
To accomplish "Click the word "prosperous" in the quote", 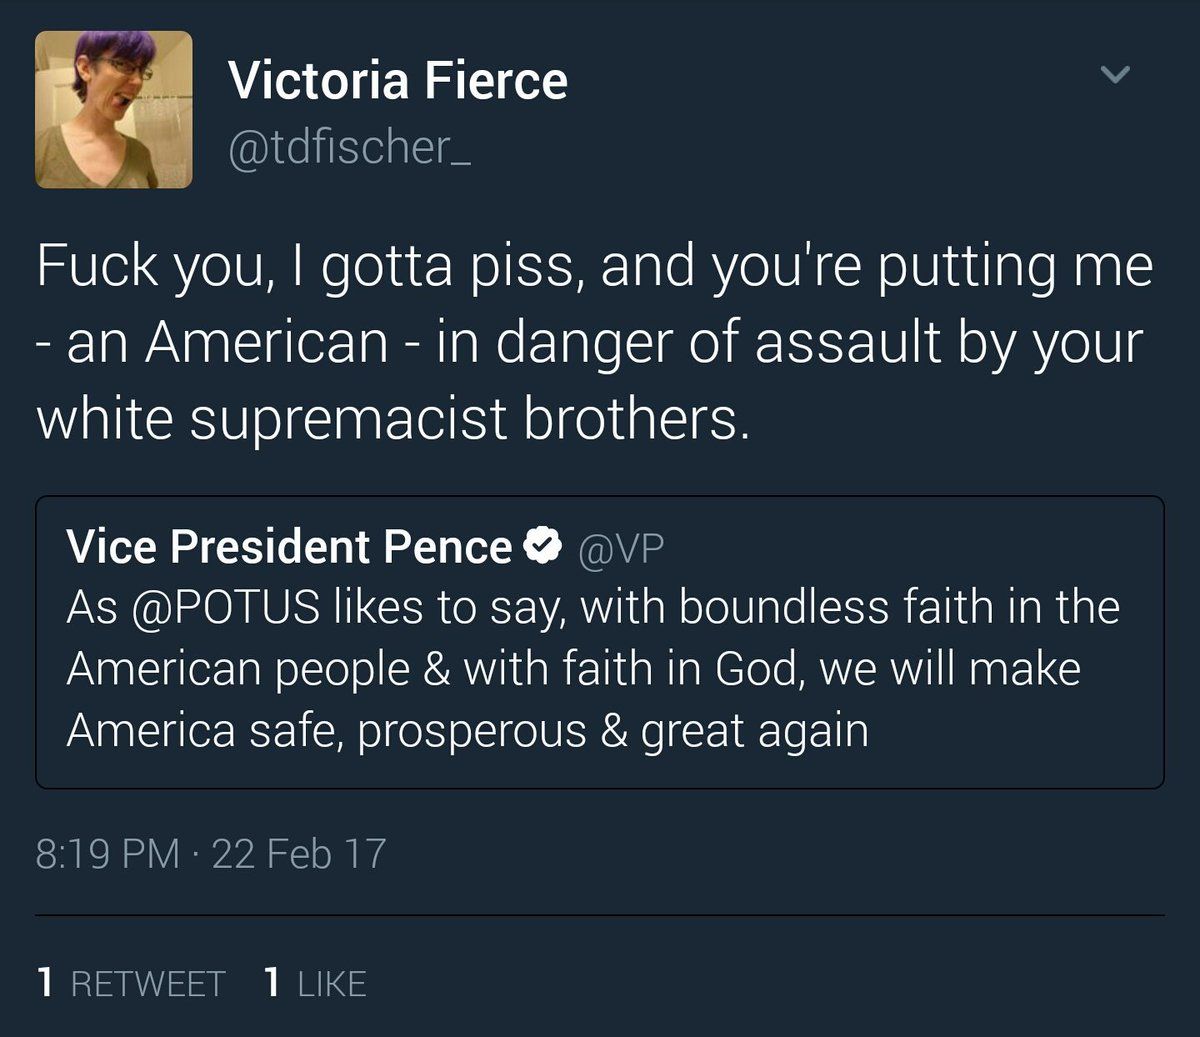I will (x=471, y=731).
